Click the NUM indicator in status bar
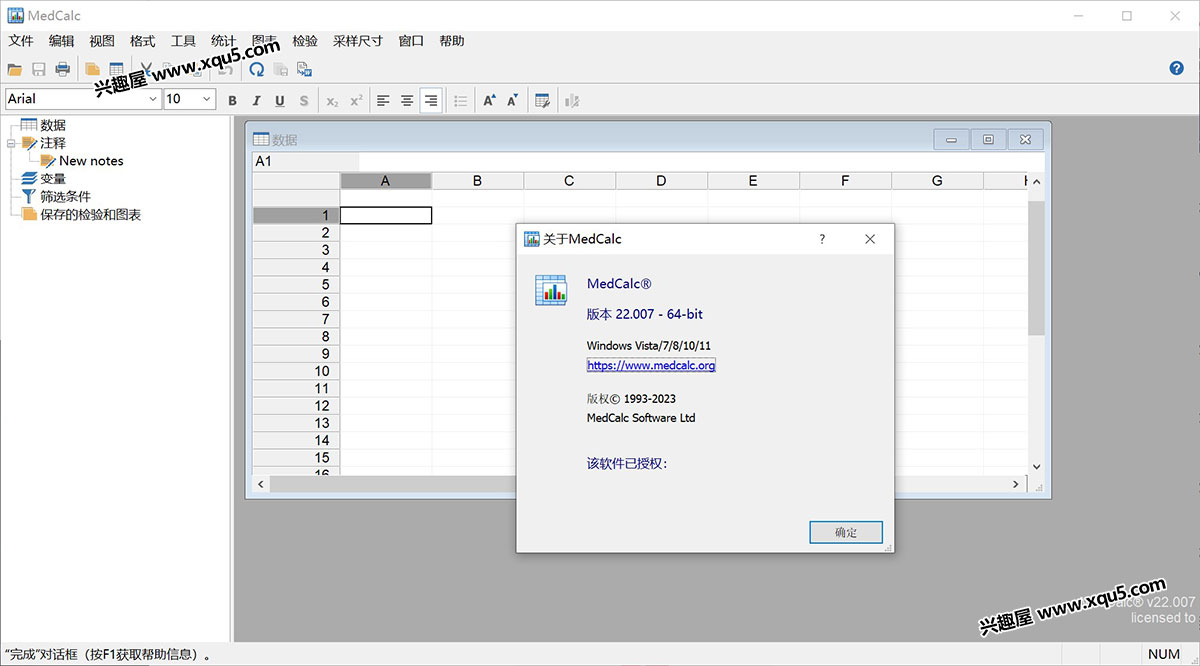This screenshot has height=666, width=1200. click(x=1164, y=654)
